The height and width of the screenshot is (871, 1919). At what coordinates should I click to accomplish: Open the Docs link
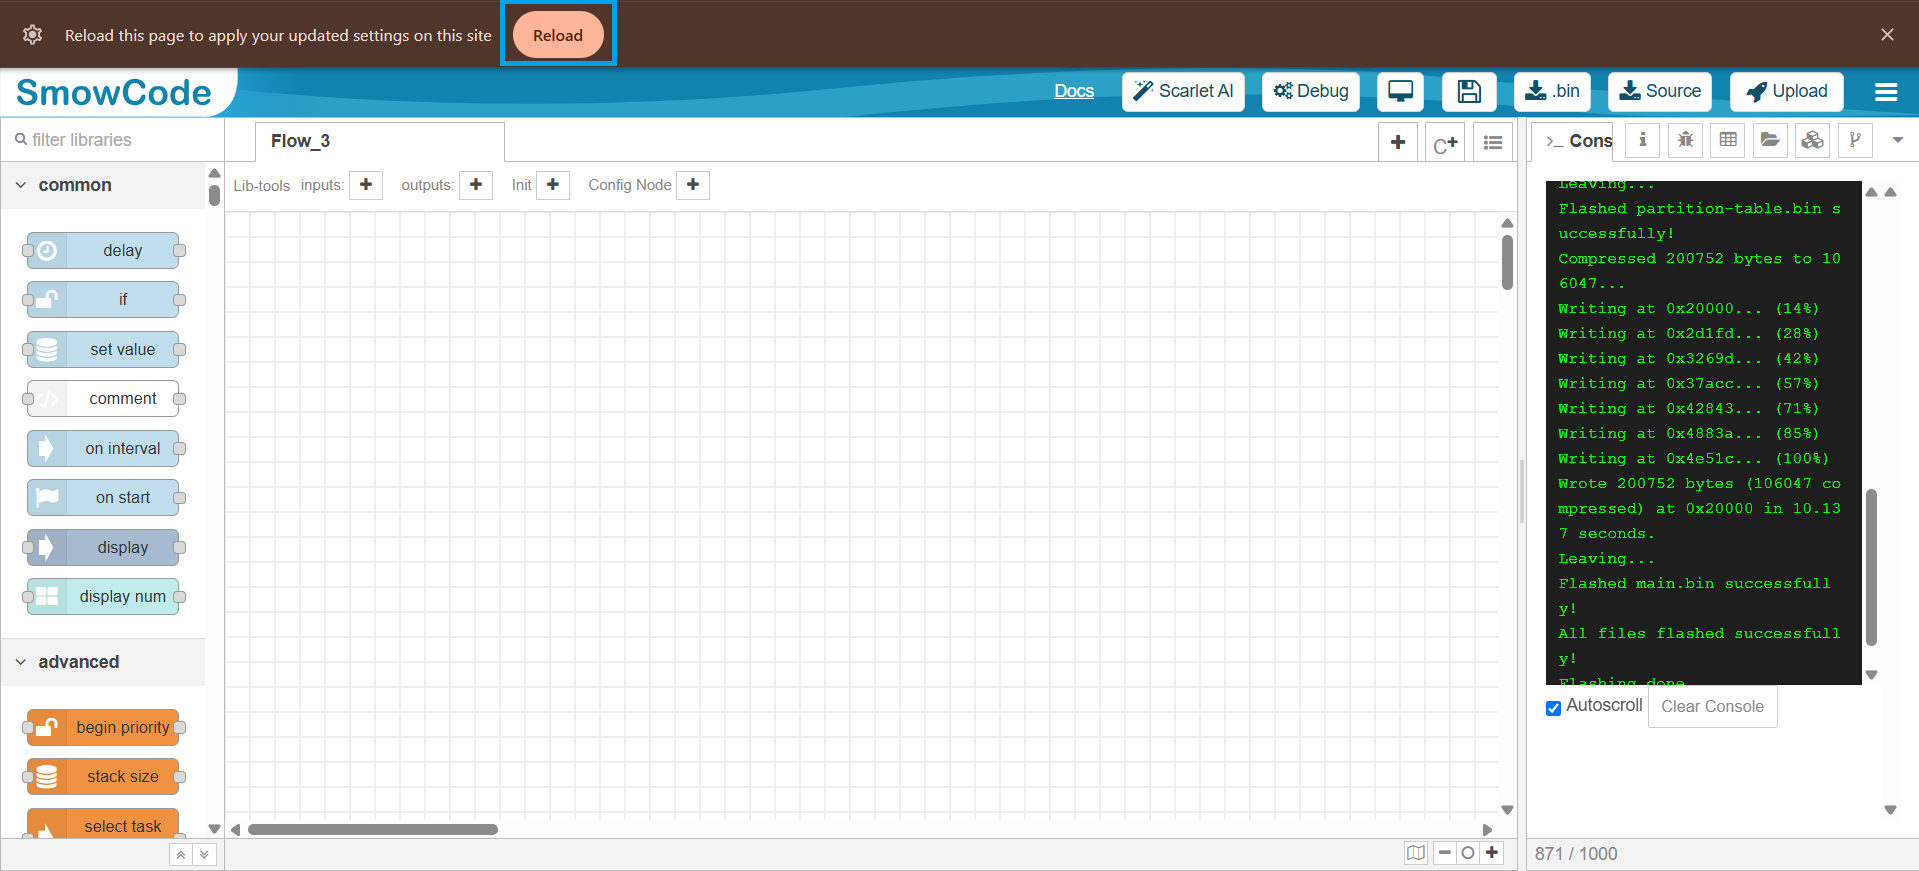pyautogui.click(x=1074, y=91)
